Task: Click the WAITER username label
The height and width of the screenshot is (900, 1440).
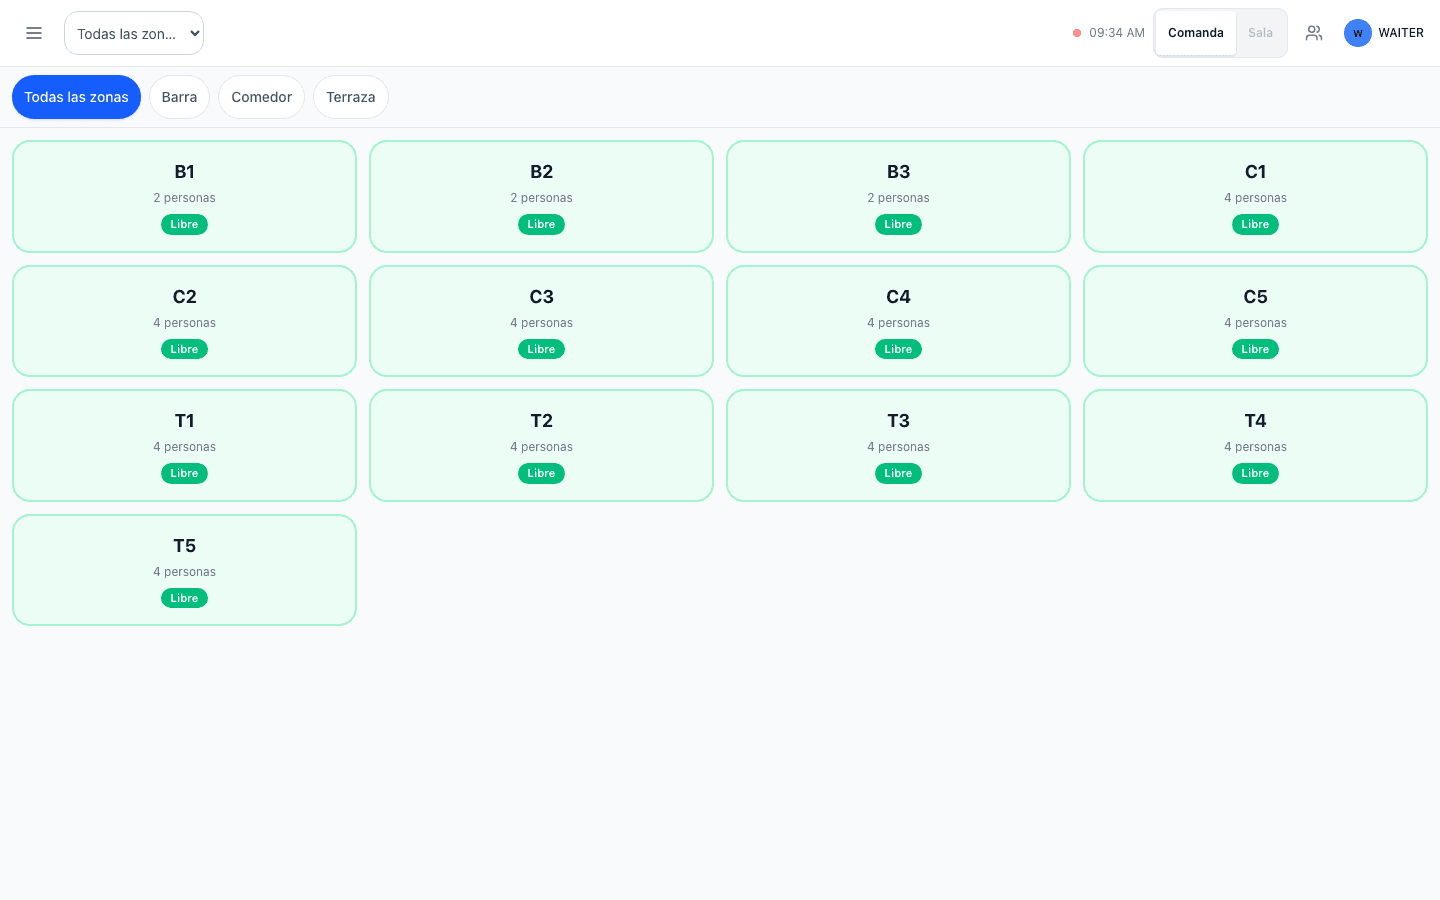Action: click(1400, 33)
